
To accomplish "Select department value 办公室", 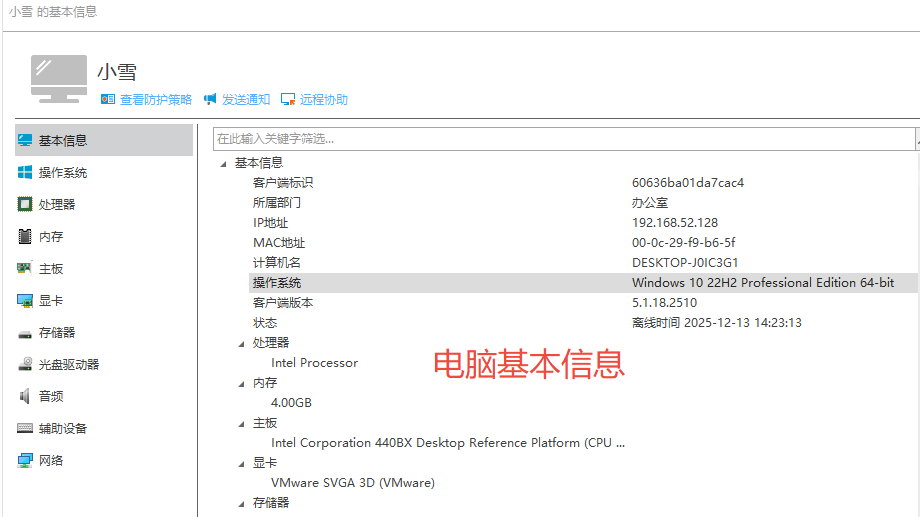I will [x=650, y=202].
